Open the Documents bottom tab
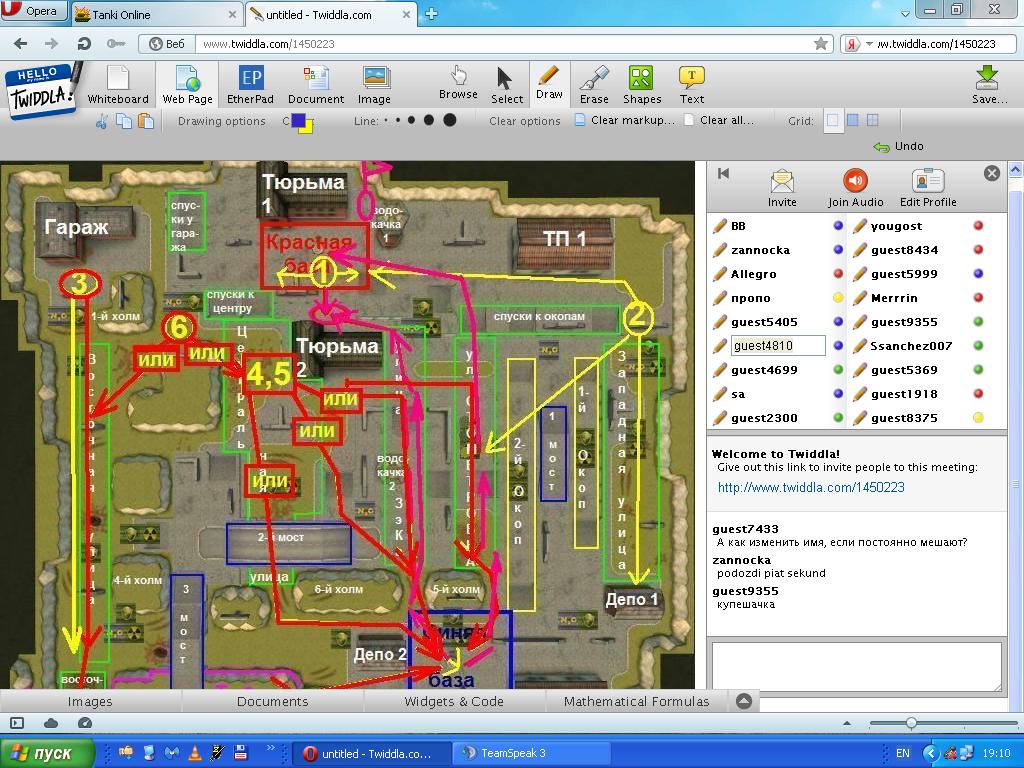The width and height of the screenshot is (1024, 768). (x=272, y=701)
